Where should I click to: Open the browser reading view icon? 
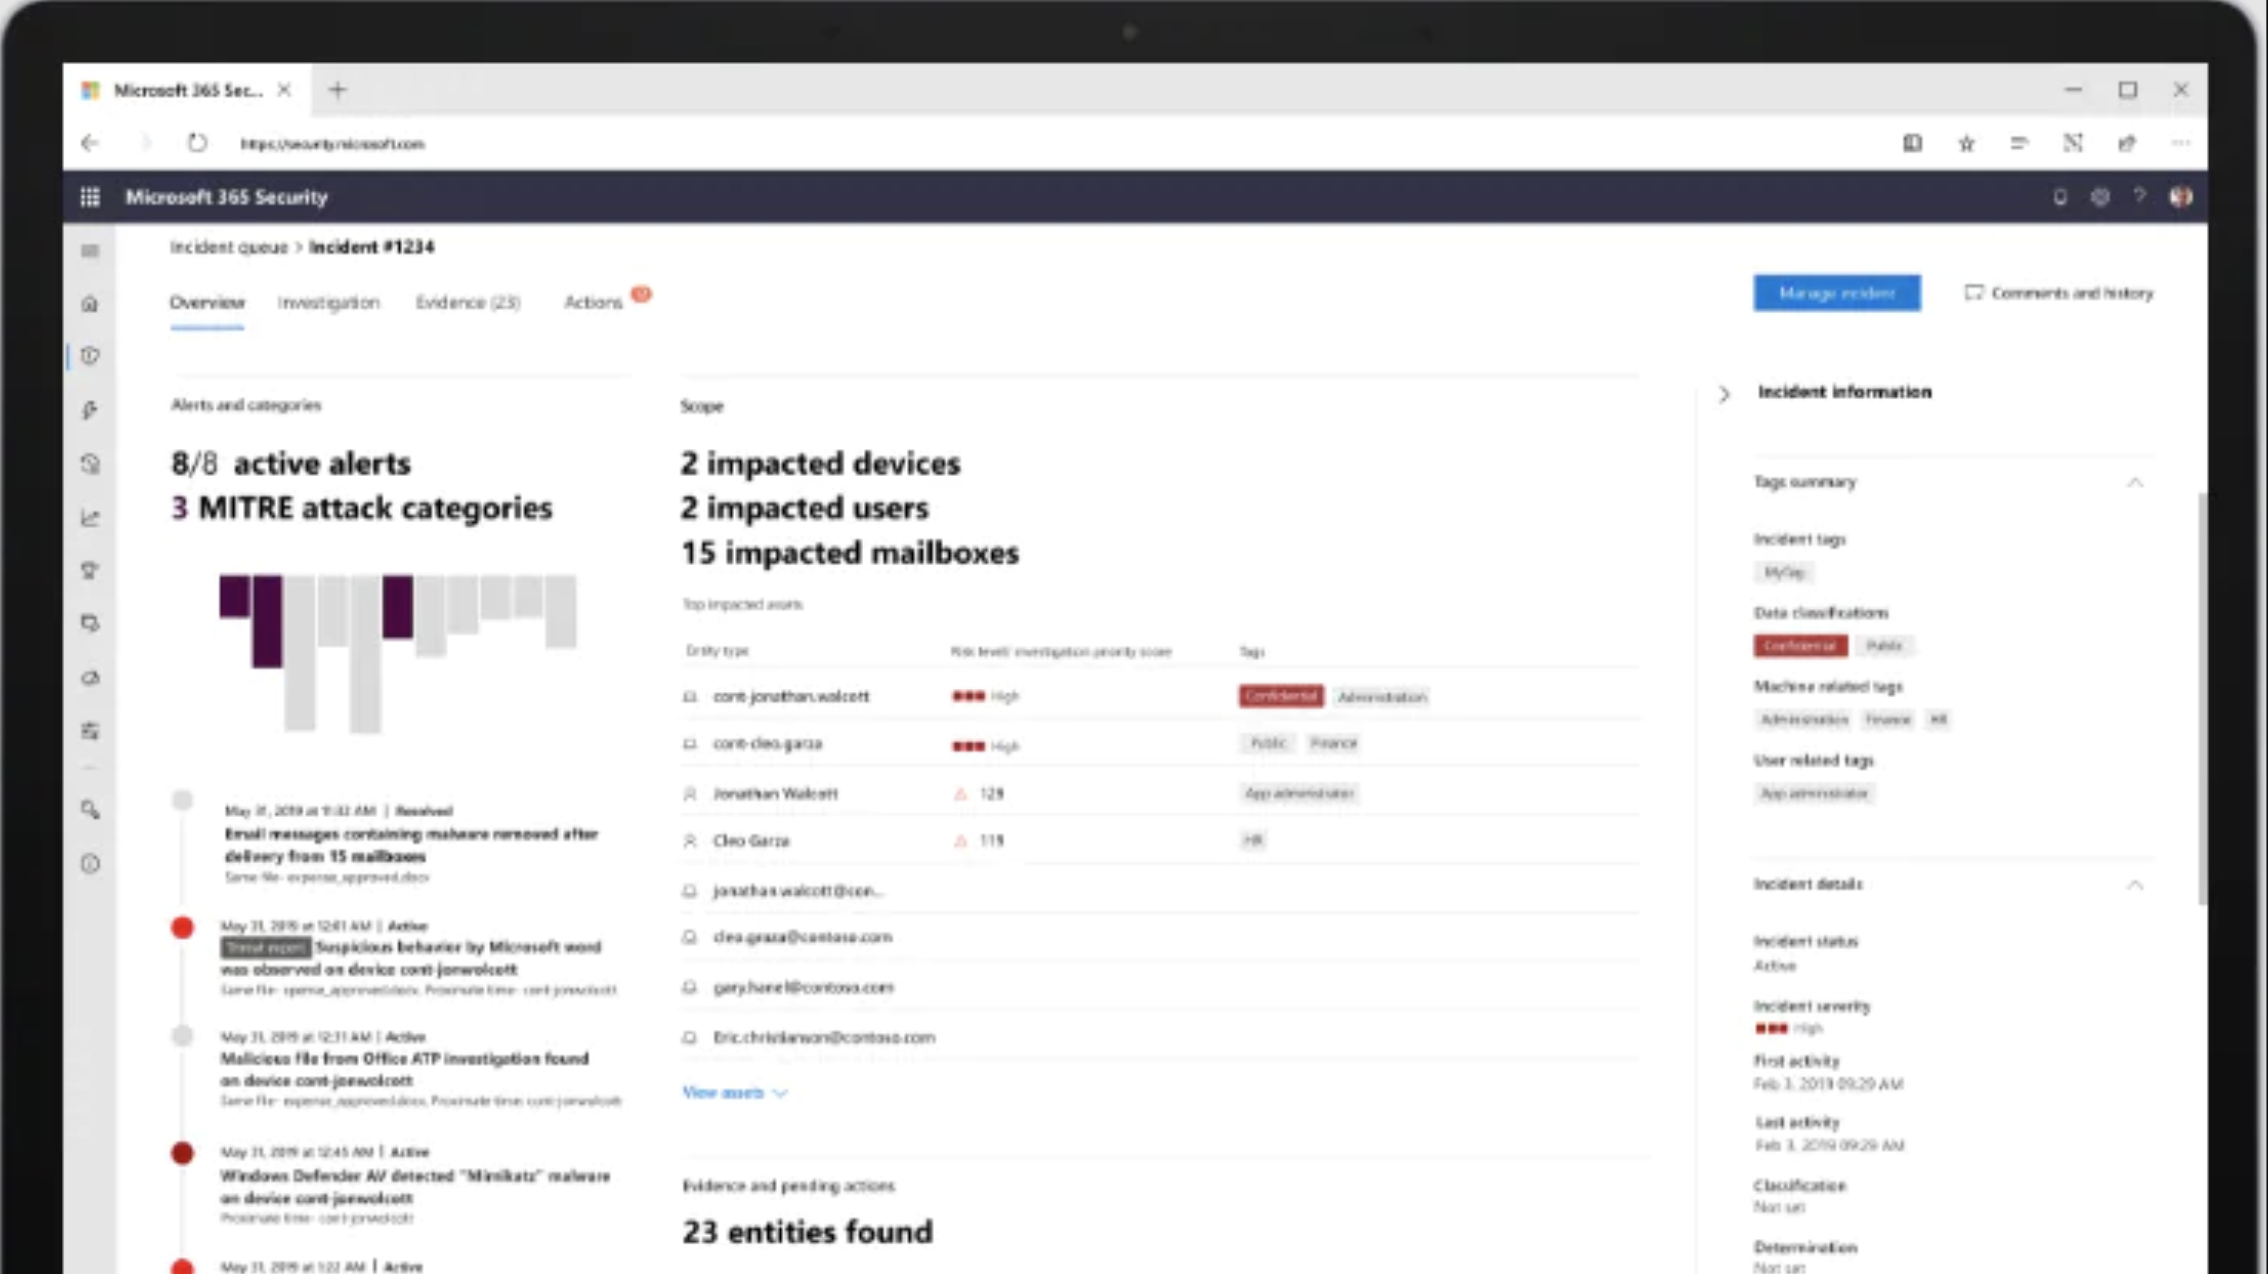pos(1912,143)
